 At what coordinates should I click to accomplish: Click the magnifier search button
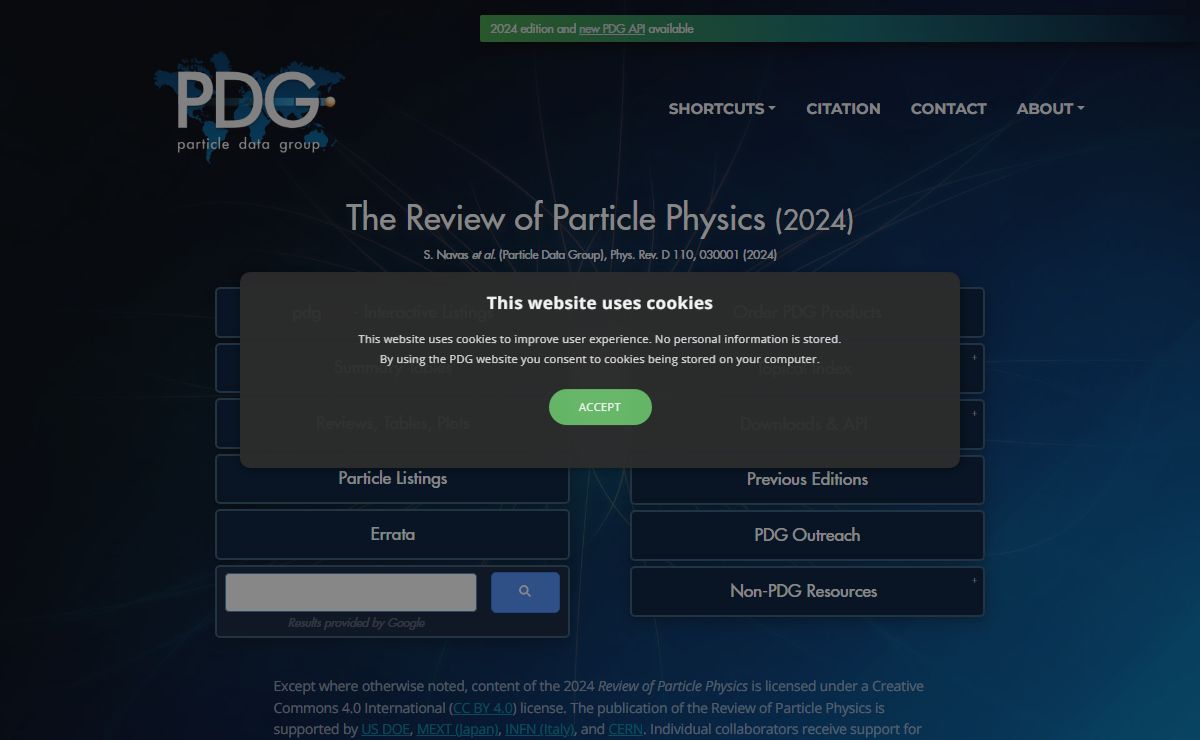coord(525,592)
